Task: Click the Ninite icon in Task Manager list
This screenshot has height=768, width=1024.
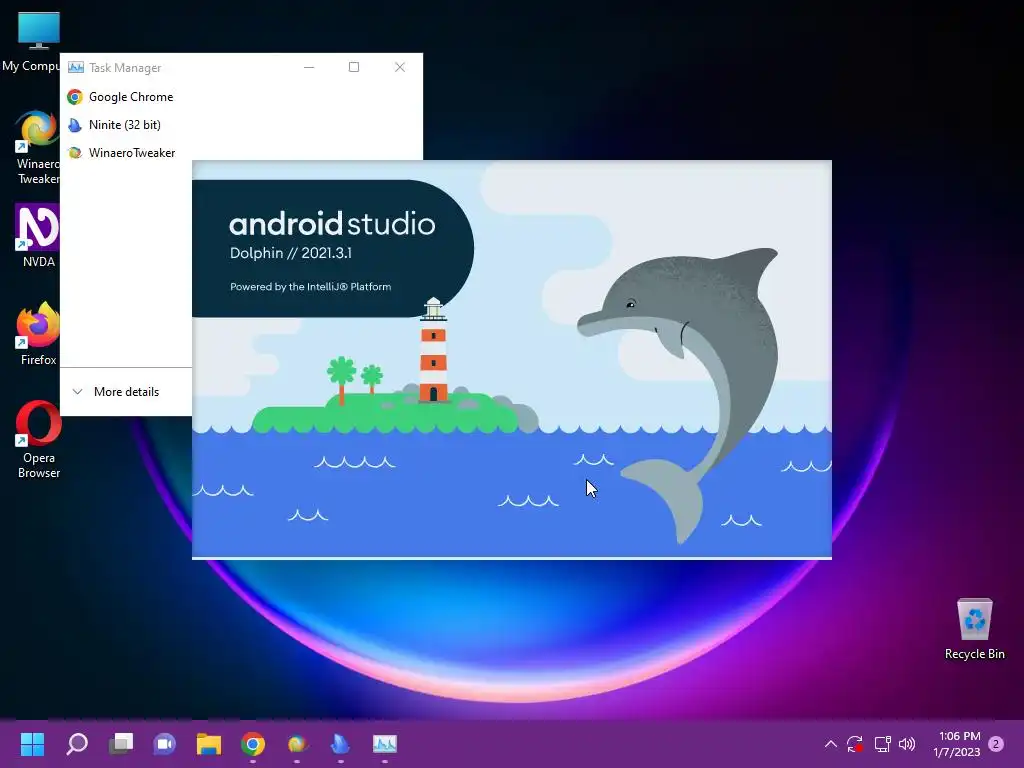Action: click(x=75, y=125)
